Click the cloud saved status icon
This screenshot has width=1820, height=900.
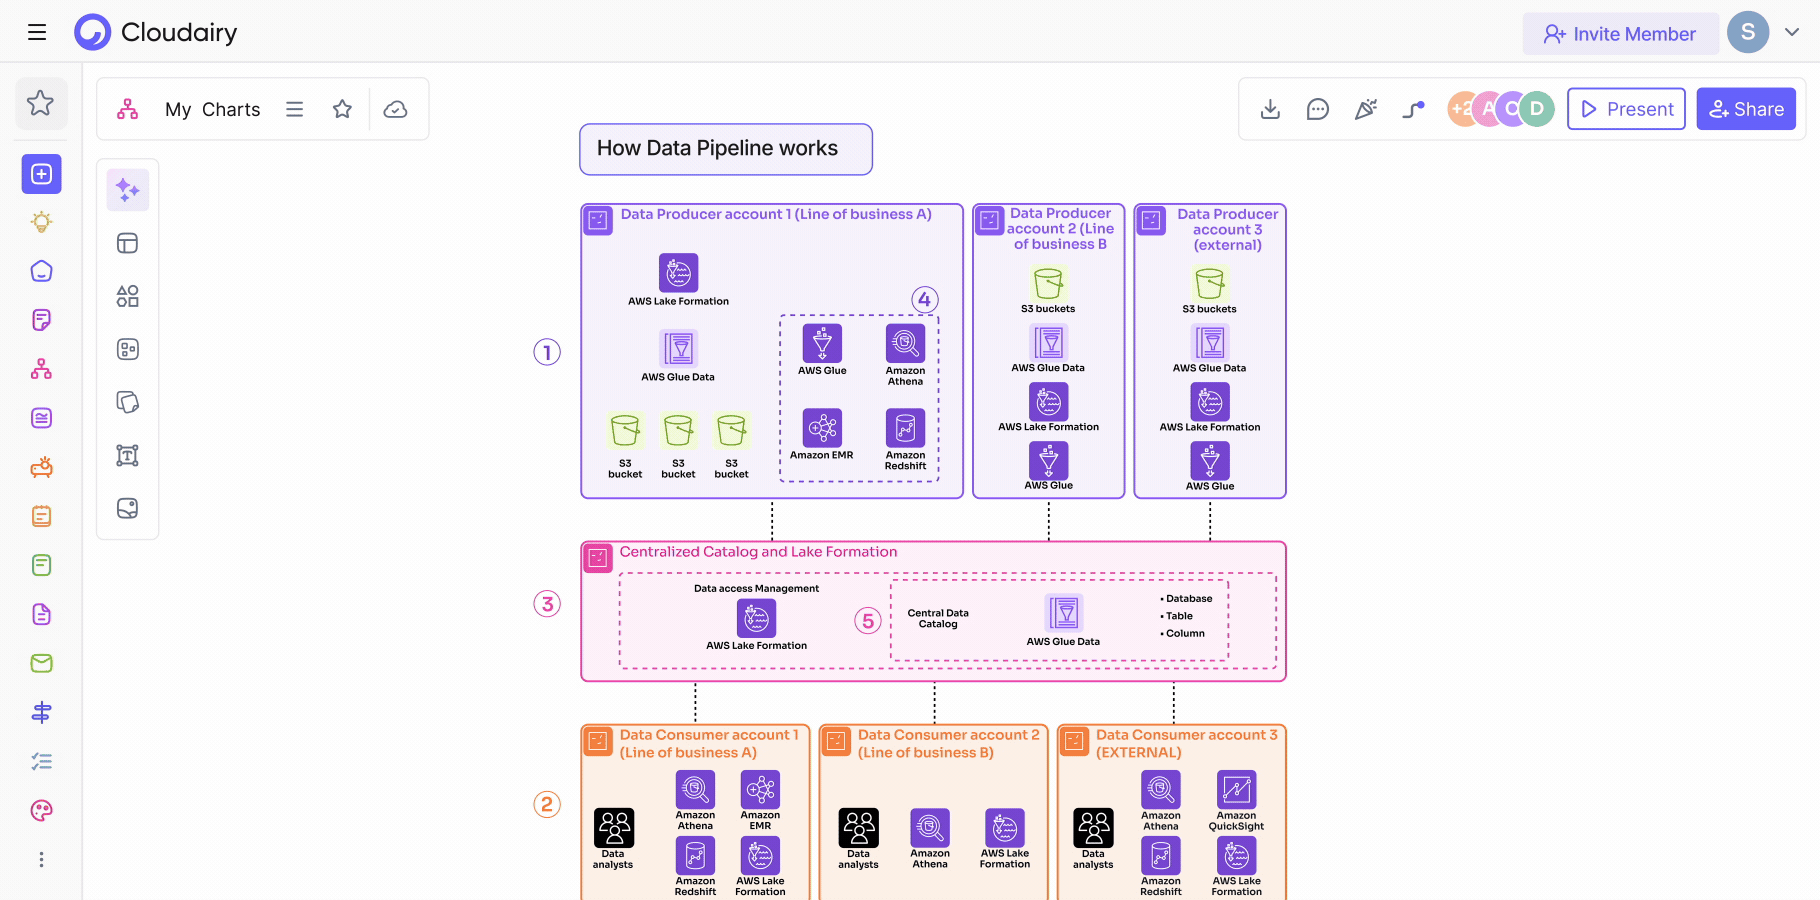(396, 109)
